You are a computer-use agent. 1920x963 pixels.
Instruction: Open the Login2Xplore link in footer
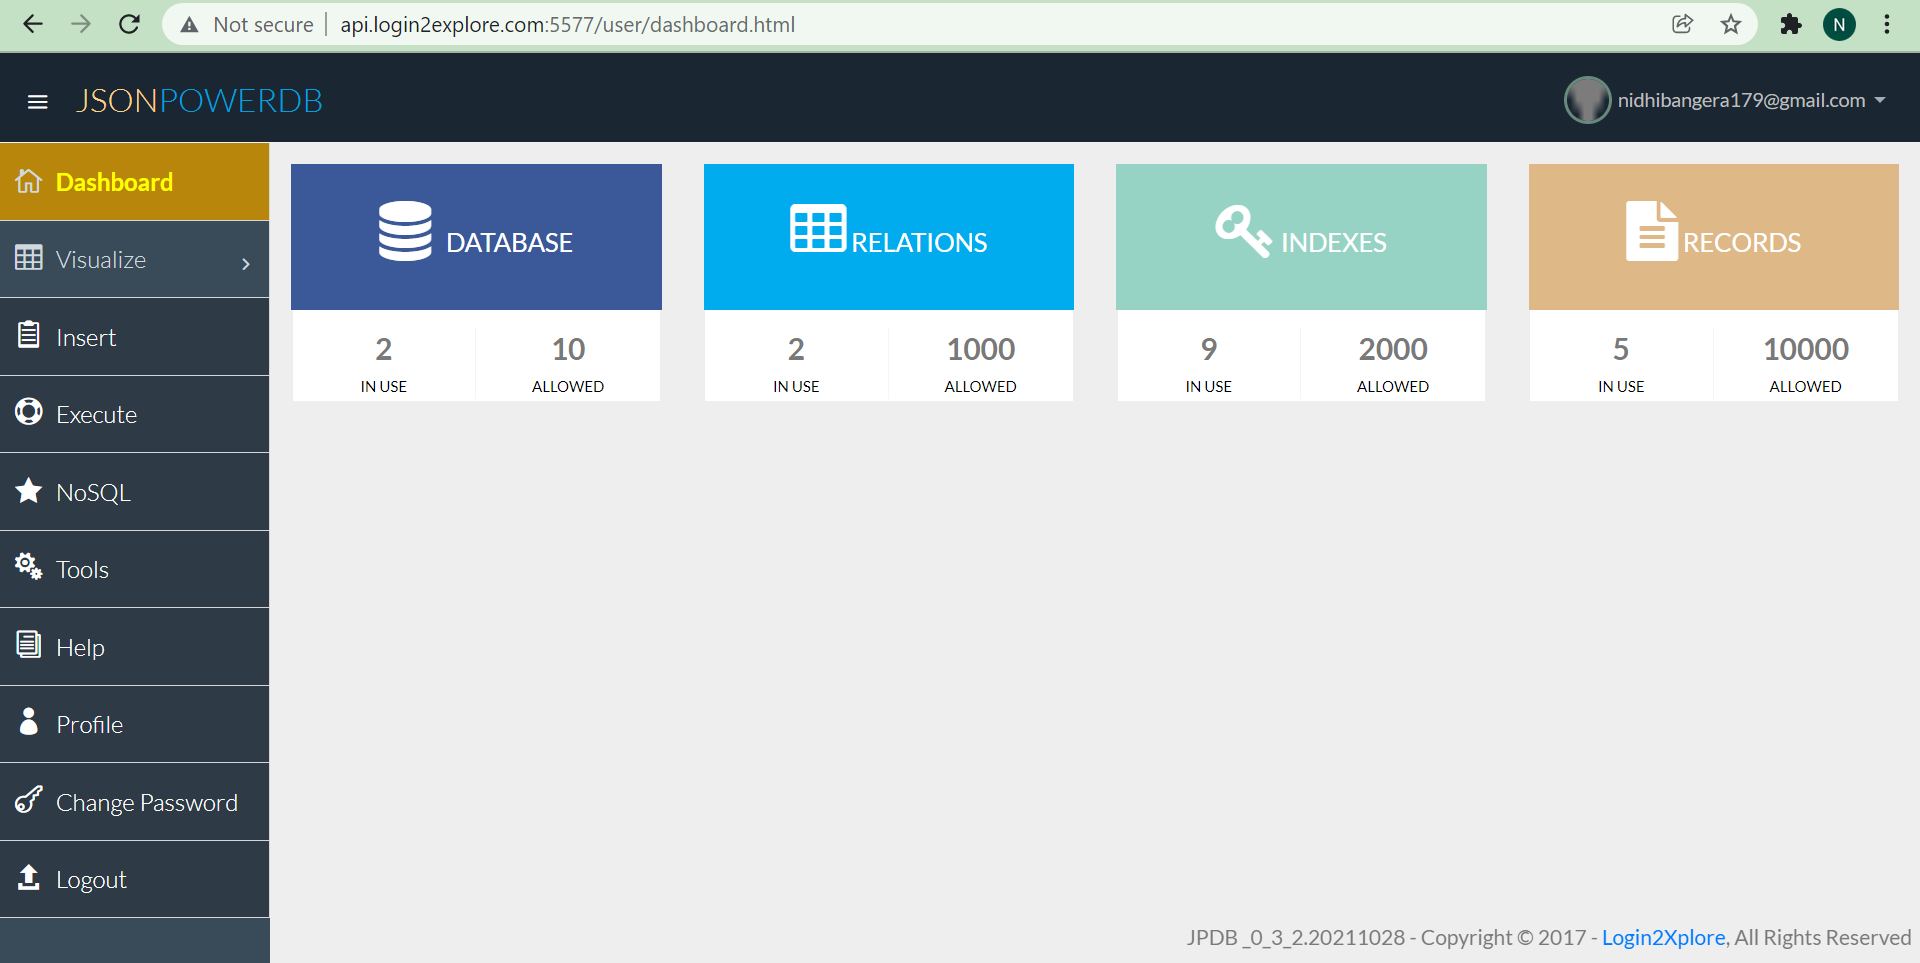pos(1663,937)
